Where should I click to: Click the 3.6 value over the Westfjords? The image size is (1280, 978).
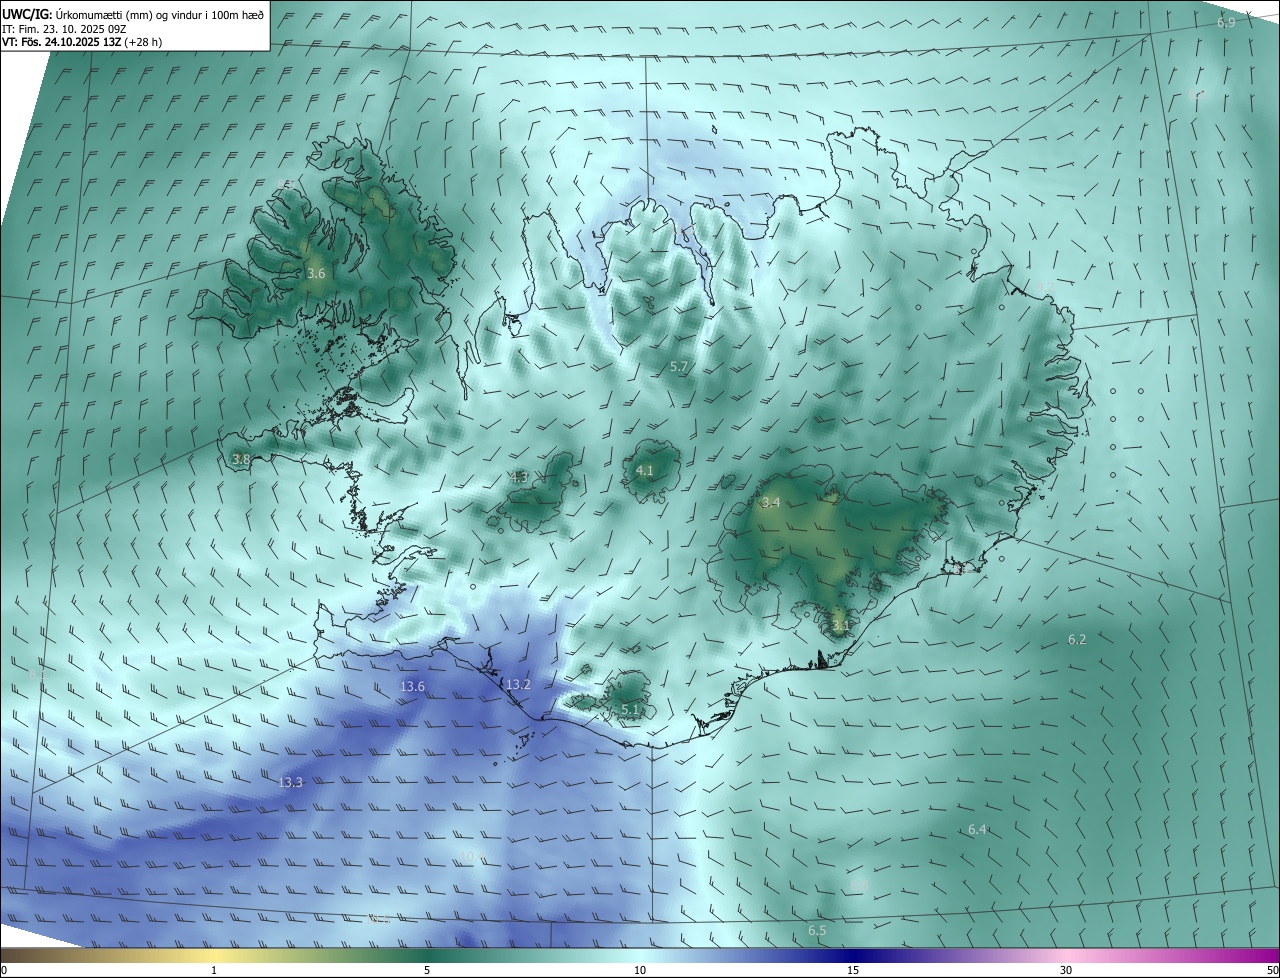pos(316,273)
